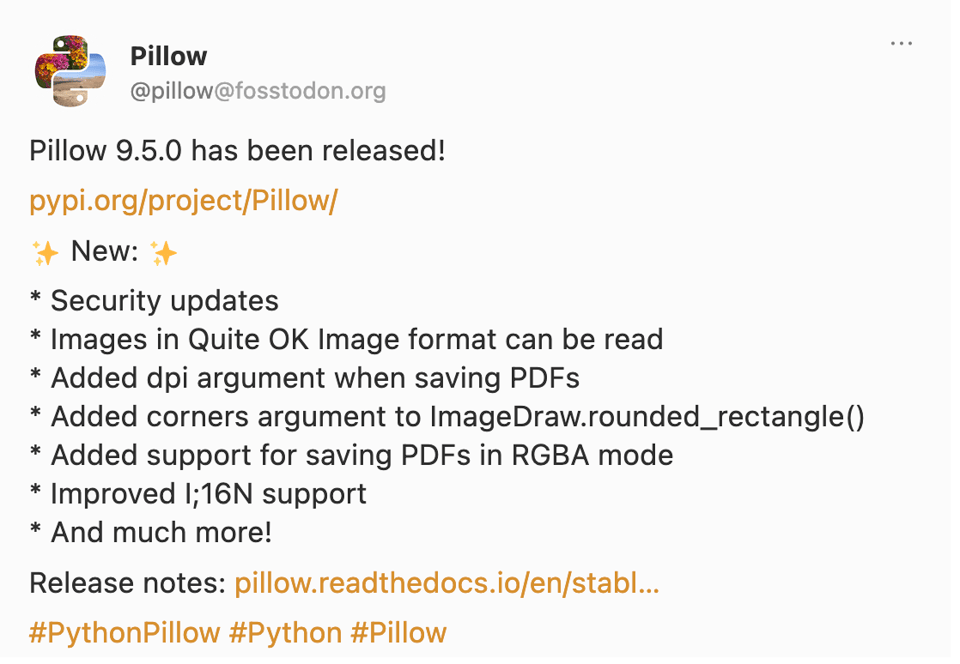Select the #Python hashtag
The width and height of the screenshot is (960, 664).
tap(285, 632)
